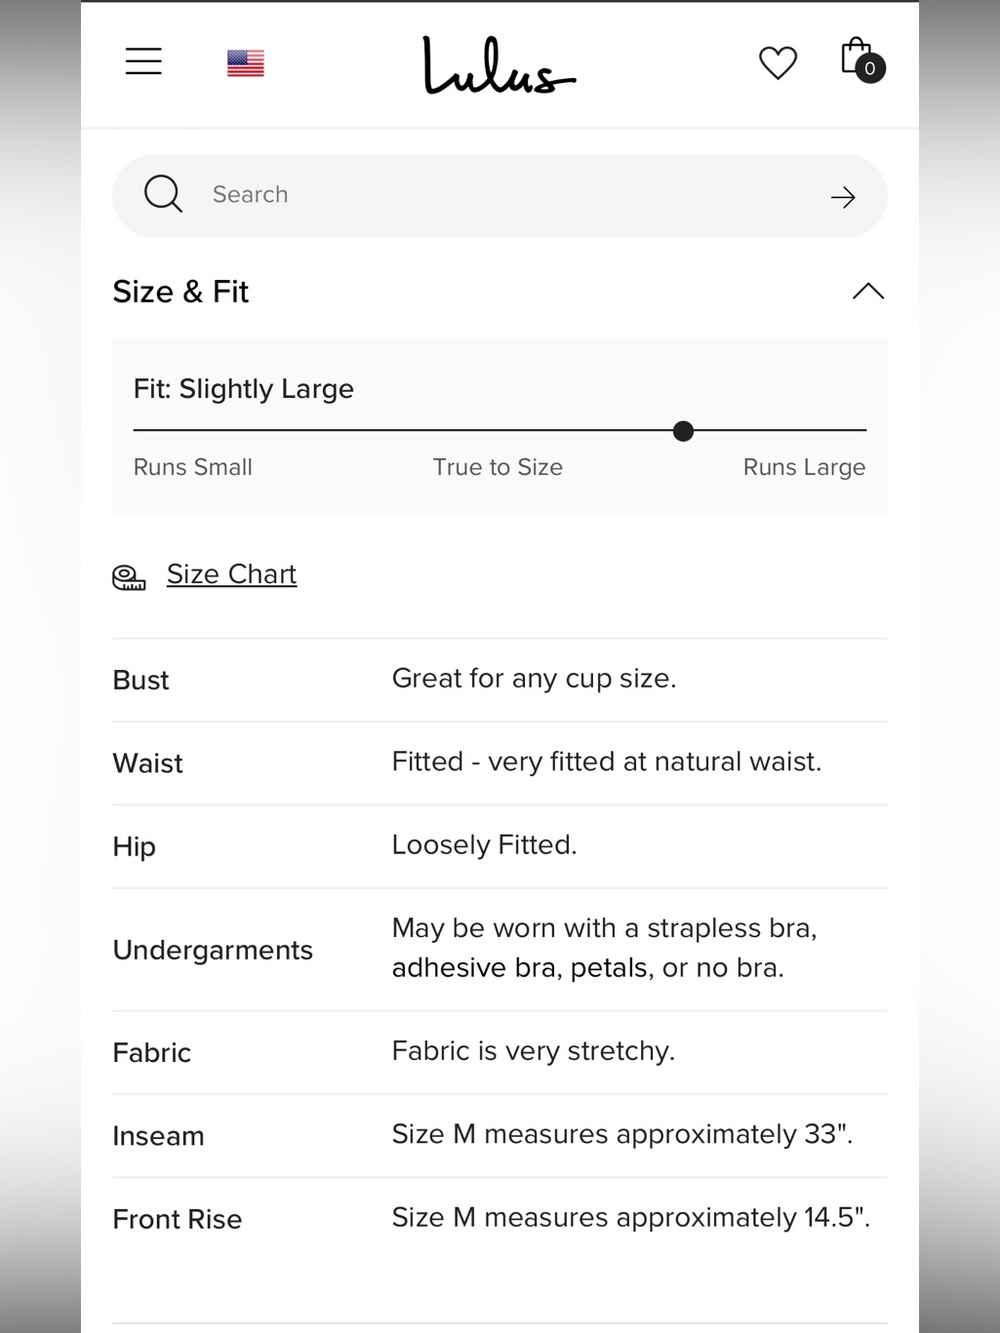Click the Bust fit detail row
The width and height of the screenshot is (1000, 1333).
(500, 680)
